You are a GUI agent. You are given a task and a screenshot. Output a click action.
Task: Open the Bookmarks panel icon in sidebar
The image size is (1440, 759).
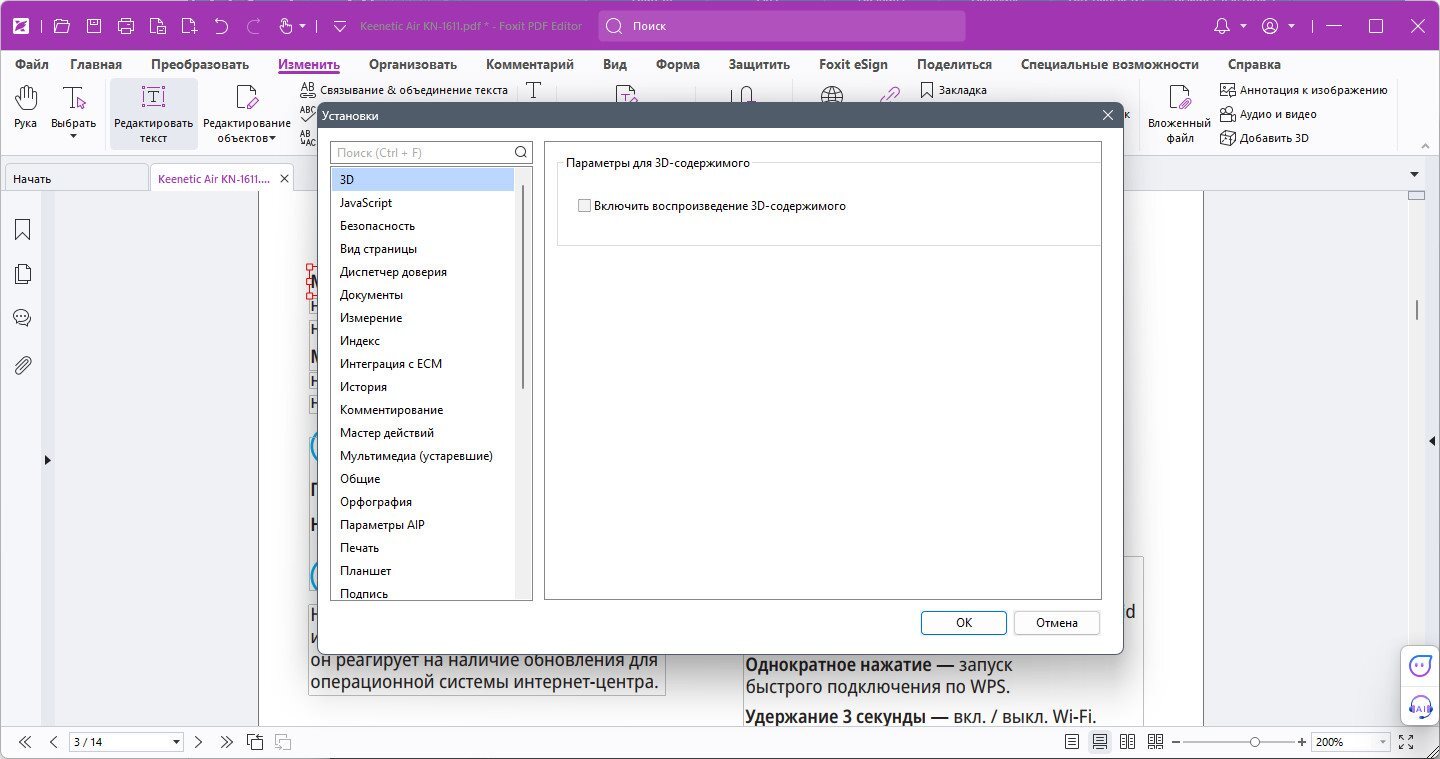point(22,230)
